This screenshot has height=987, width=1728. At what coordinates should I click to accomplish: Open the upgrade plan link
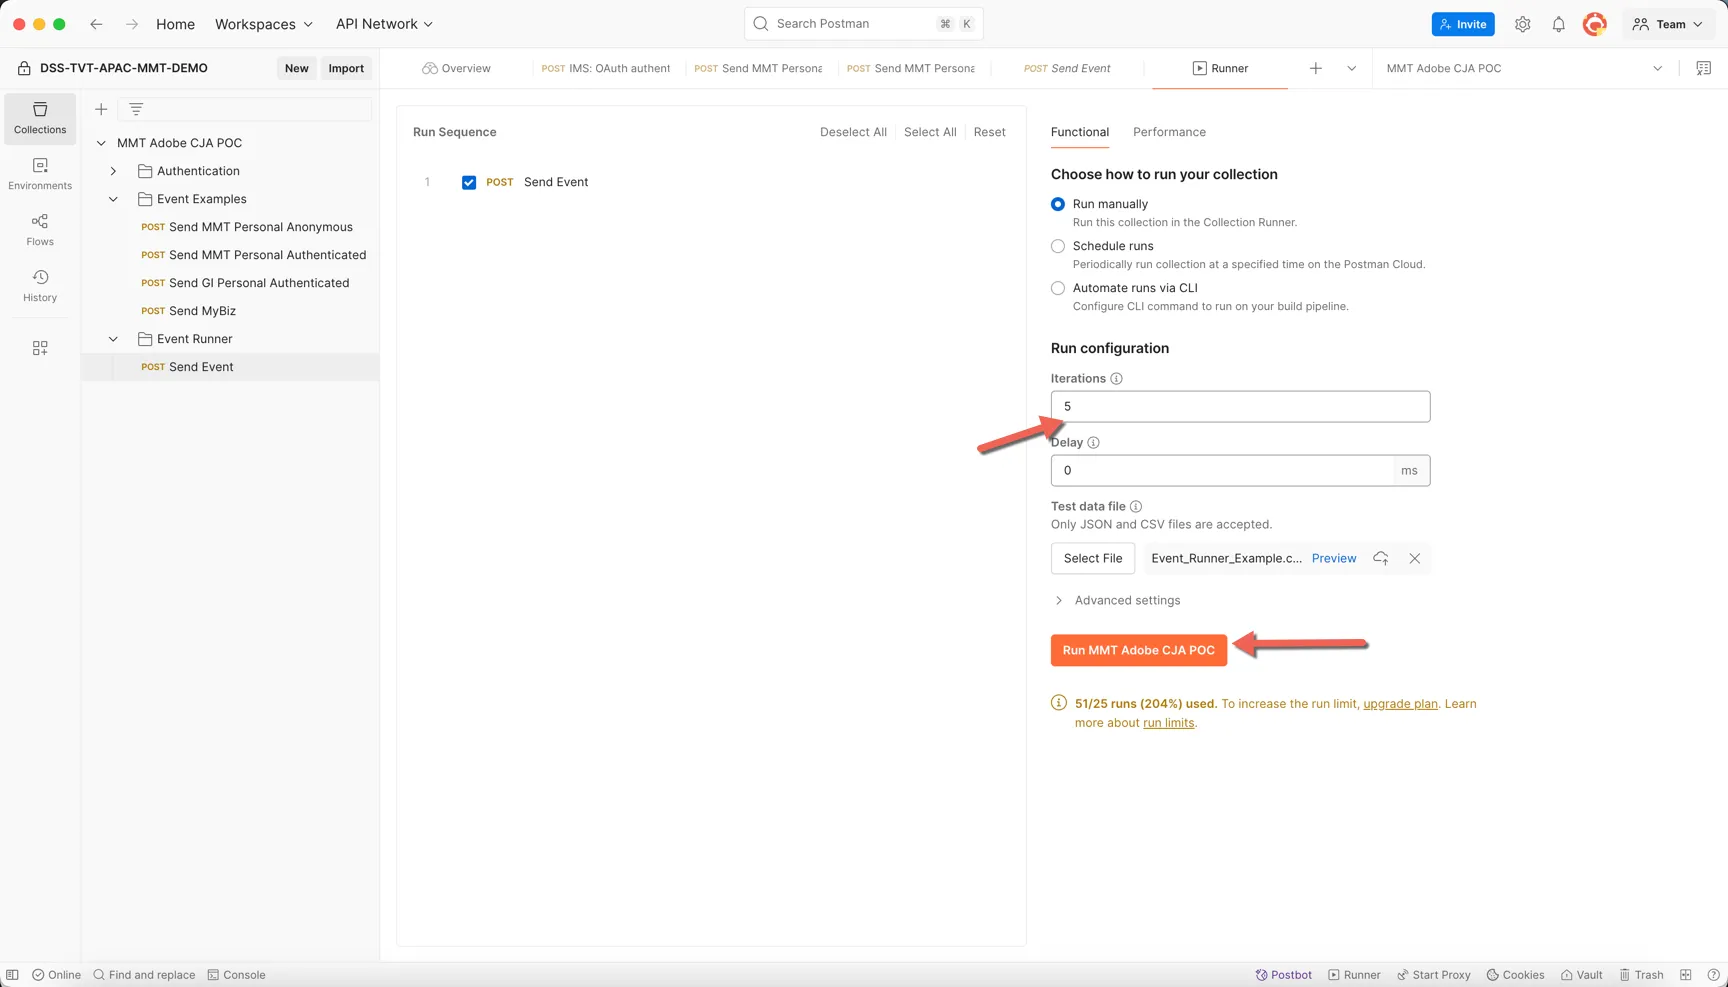(1400, 704)
